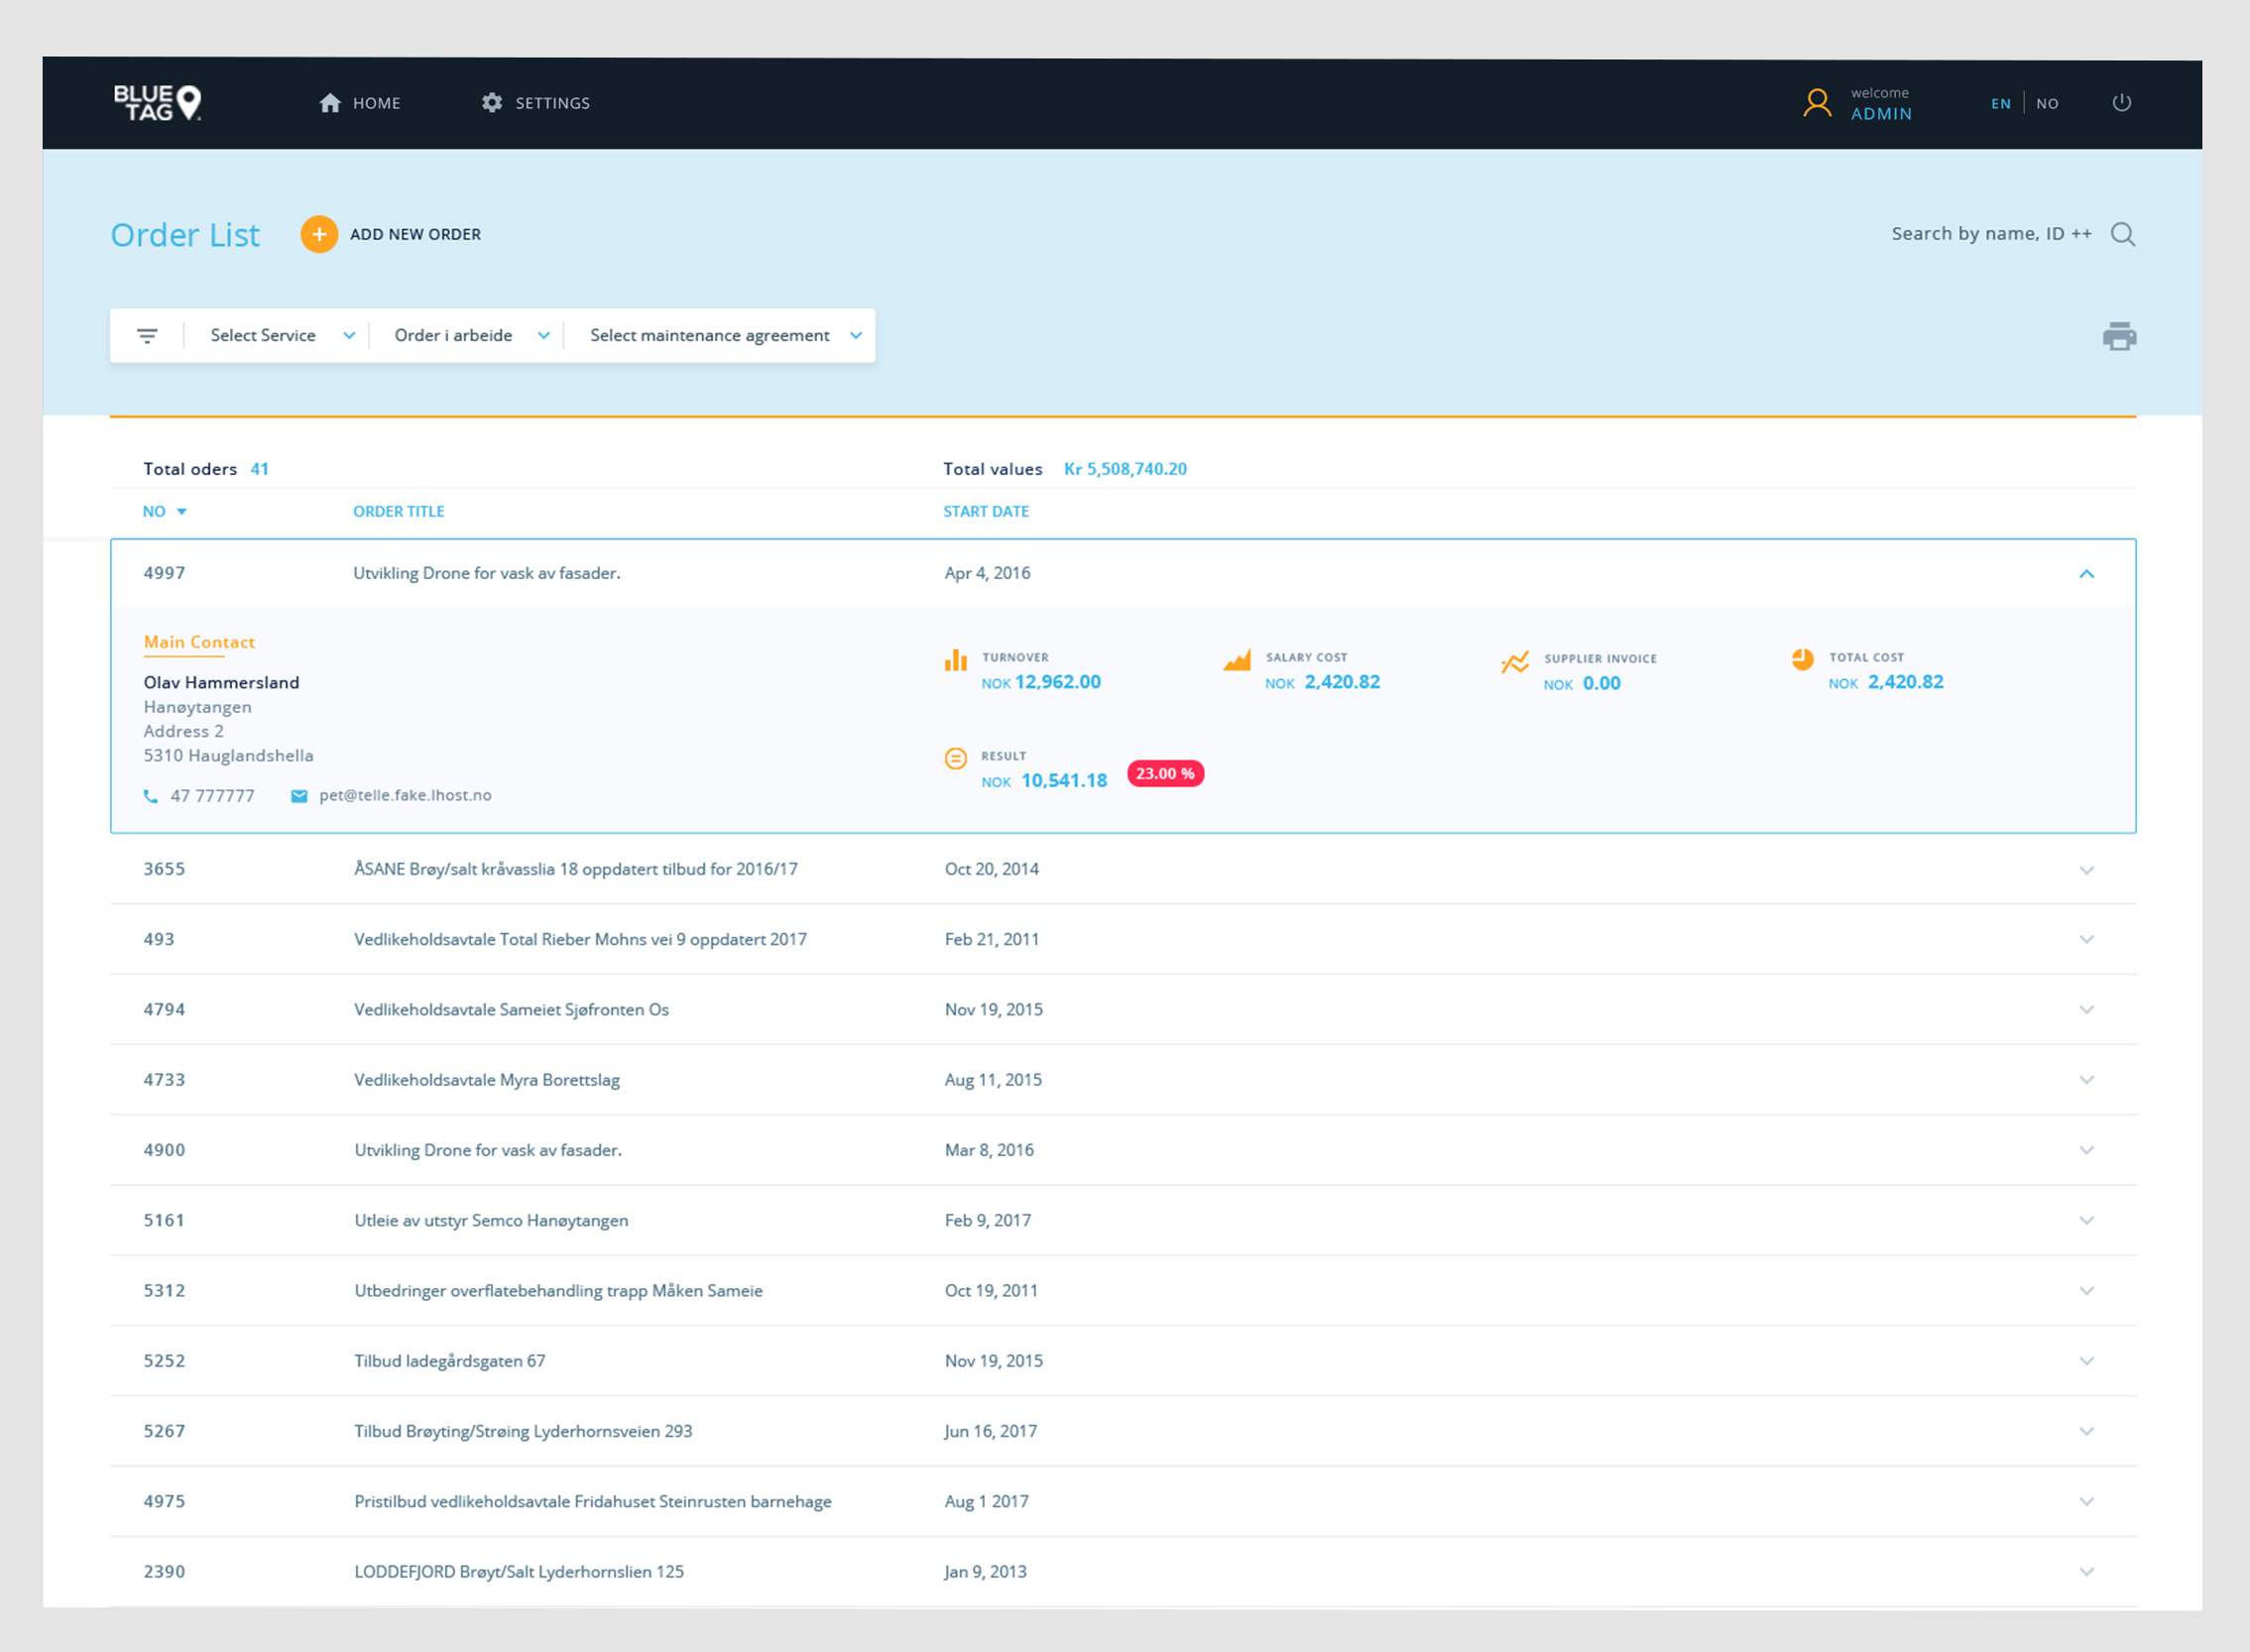The height and width of the screenshot is (1652, 2250).
Task: Click the email envelope icon
Action: click(x=299, y=796)
